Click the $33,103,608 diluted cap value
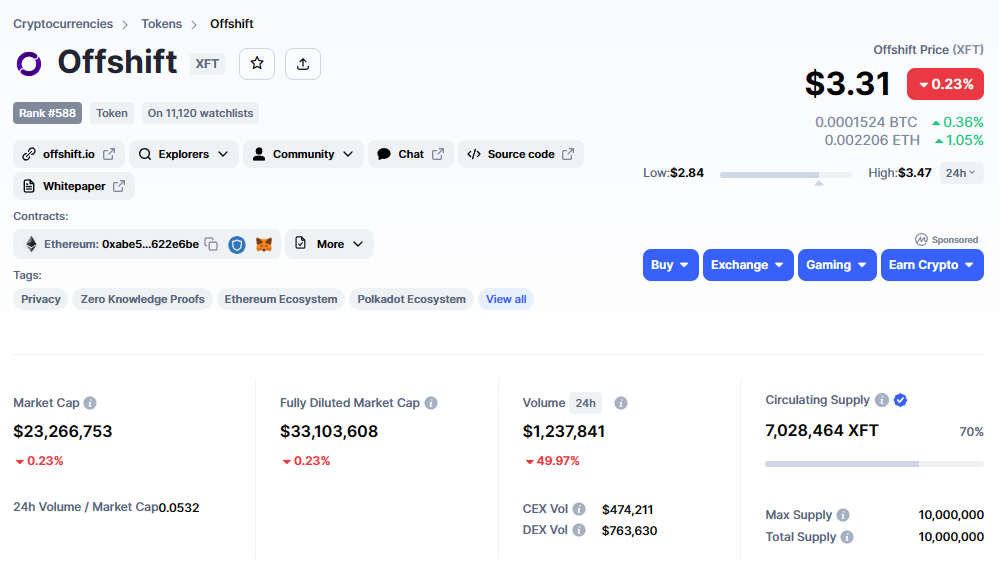The image size is (999, 574). pos(329,431)
